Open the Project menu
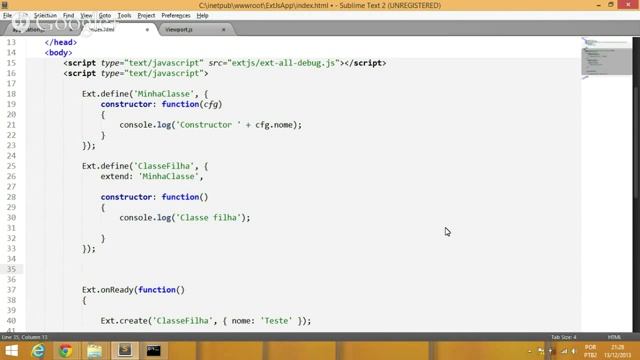The width and height of the screenshot is (640, 360). [146, 16]
